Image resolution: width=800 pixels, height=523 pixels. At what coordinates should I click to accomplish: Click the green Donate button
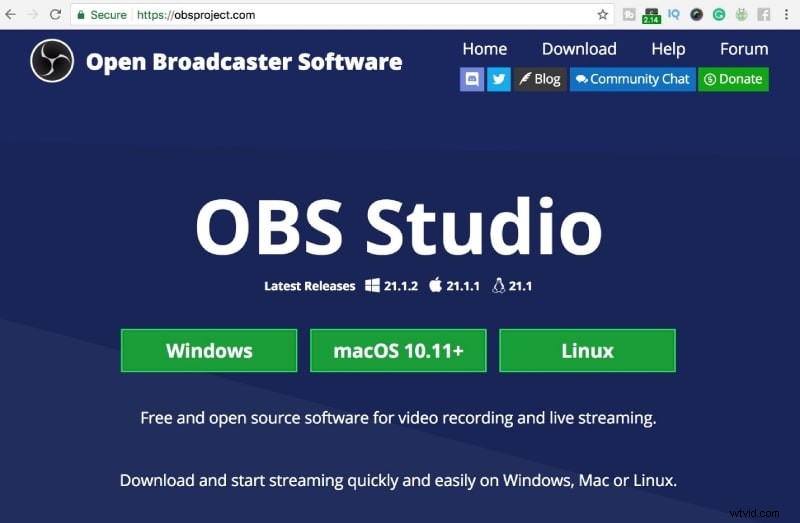coord(733,79)
